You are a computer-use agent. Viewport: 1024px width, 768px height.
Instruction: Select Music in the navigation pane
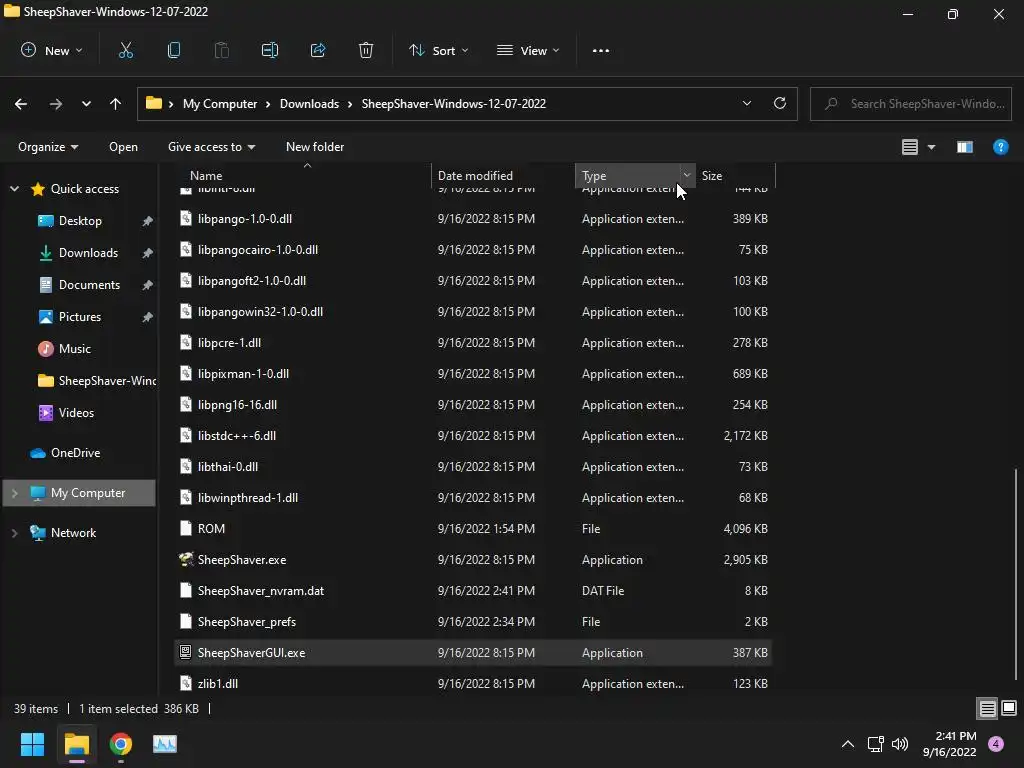(x=74, y=349)
